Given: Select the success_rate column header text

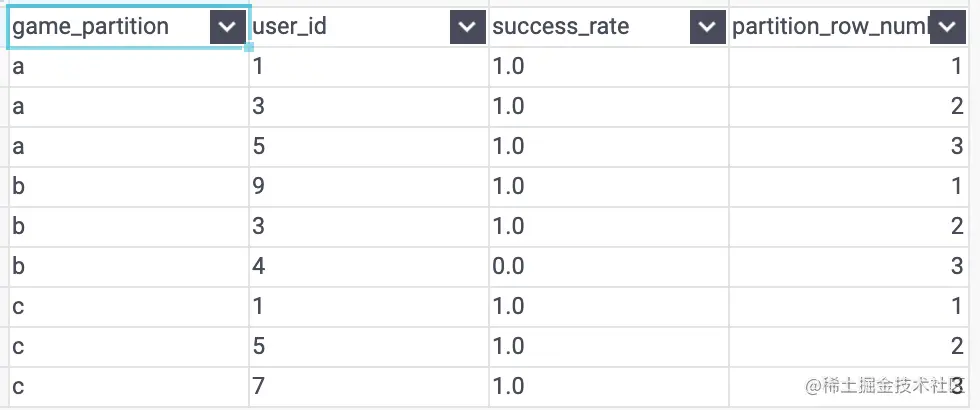Looking at the screenshot, I should click(x=561, y=27).
